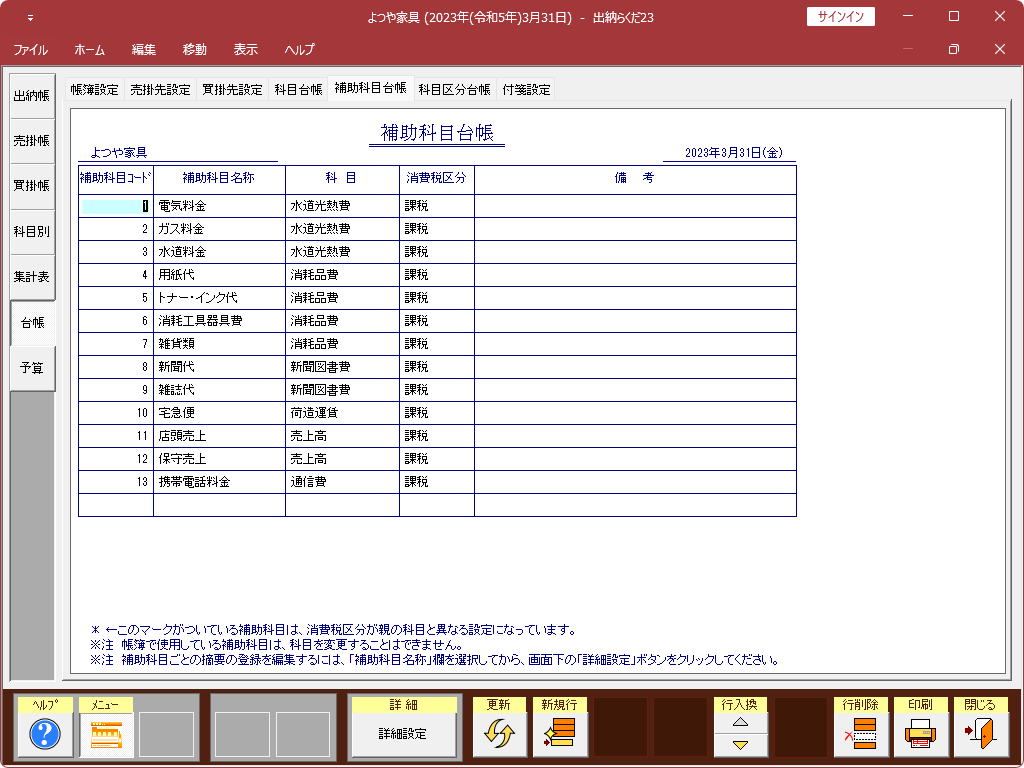
Task: Move row down with 行入換 arrow
Action: point(740,744)
